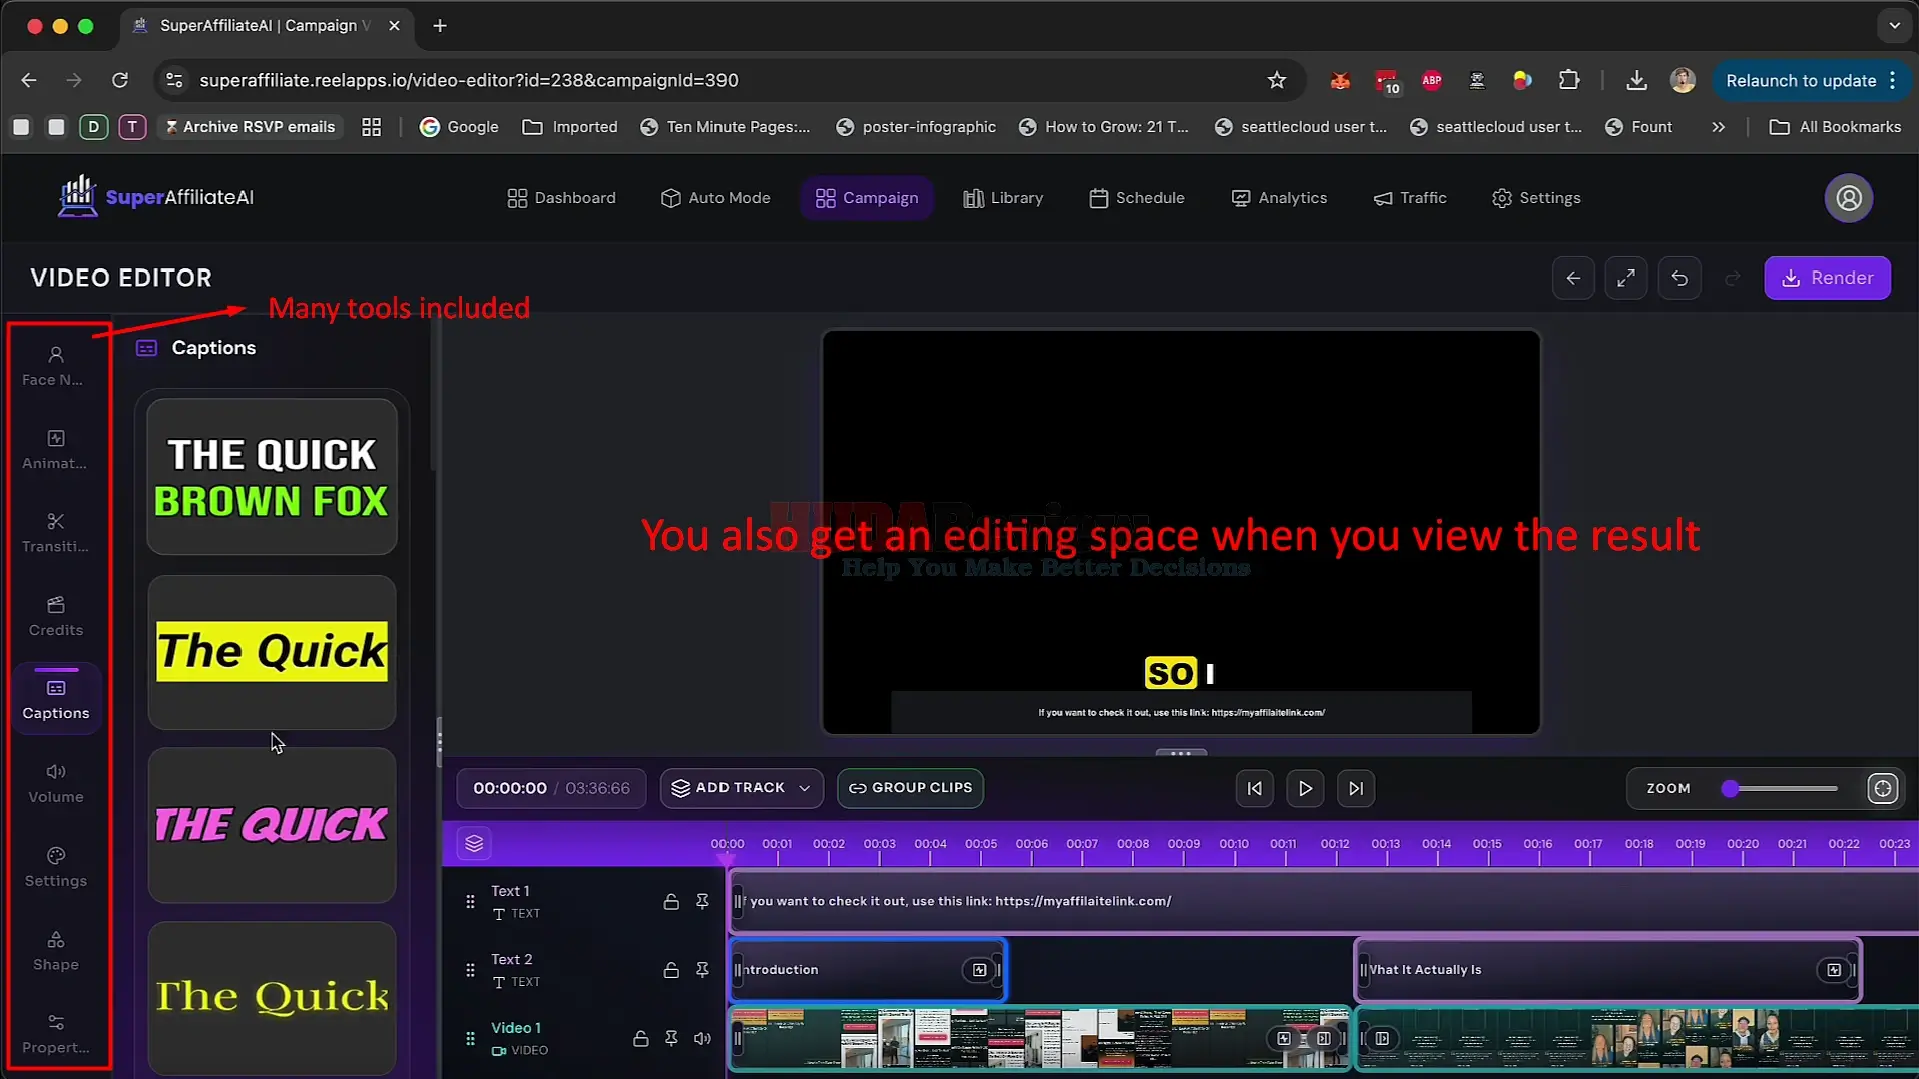This screenshot has width=1919, height=1079.
Task: Mute the Video 1 track audio
Action: click(x=702, y=1038)
